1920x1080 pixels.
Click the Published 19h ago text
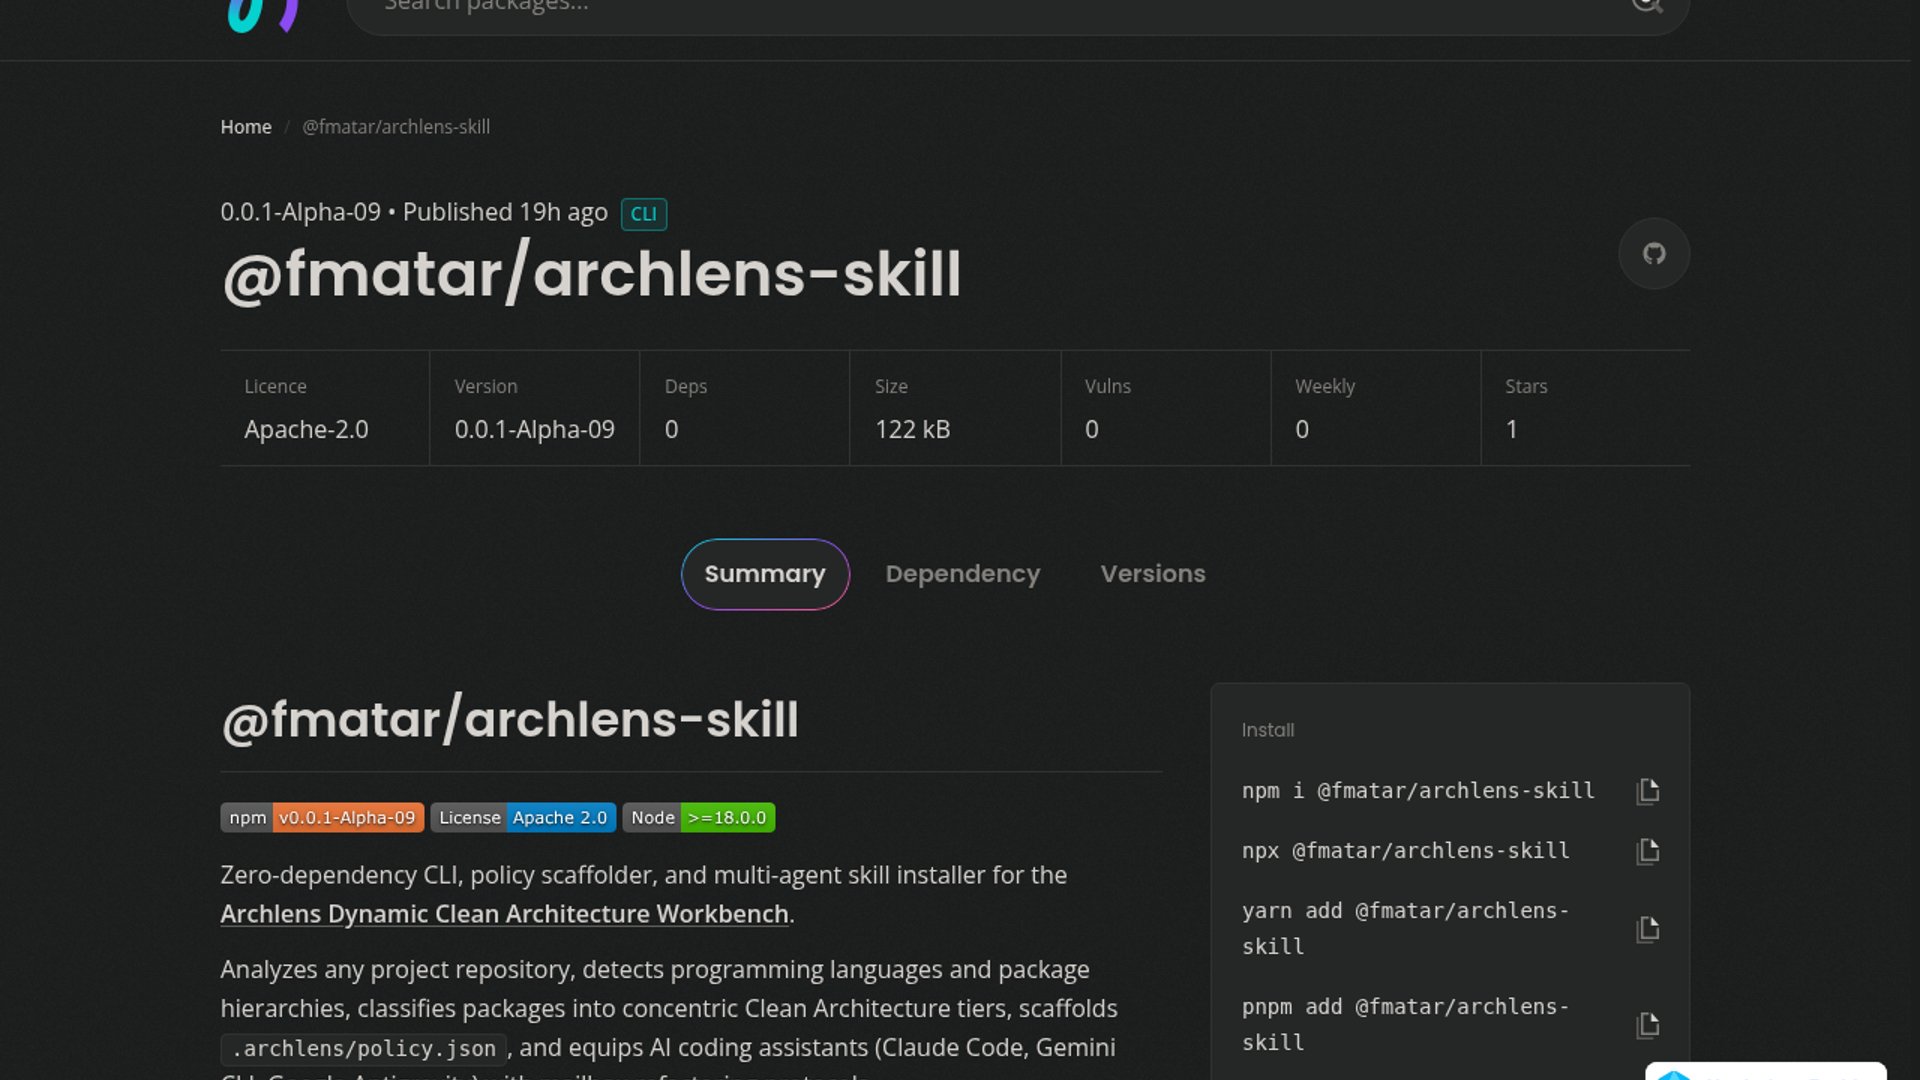coord(505,212)
